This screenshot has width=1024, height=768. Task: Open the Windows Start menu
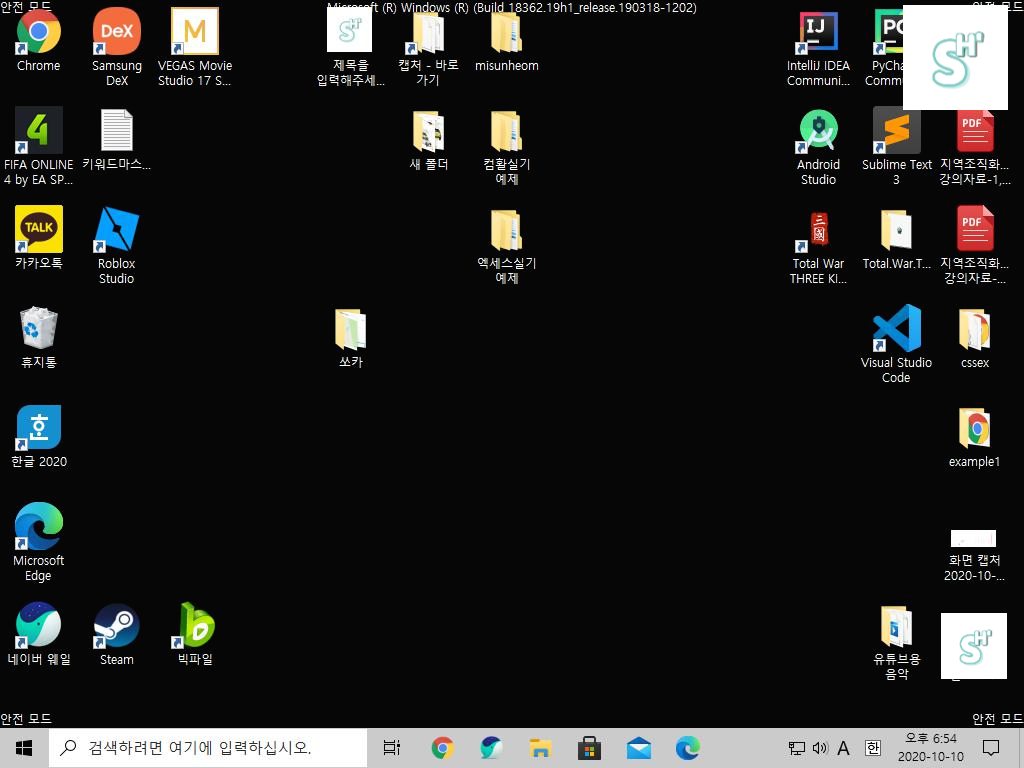coord(24,748)
